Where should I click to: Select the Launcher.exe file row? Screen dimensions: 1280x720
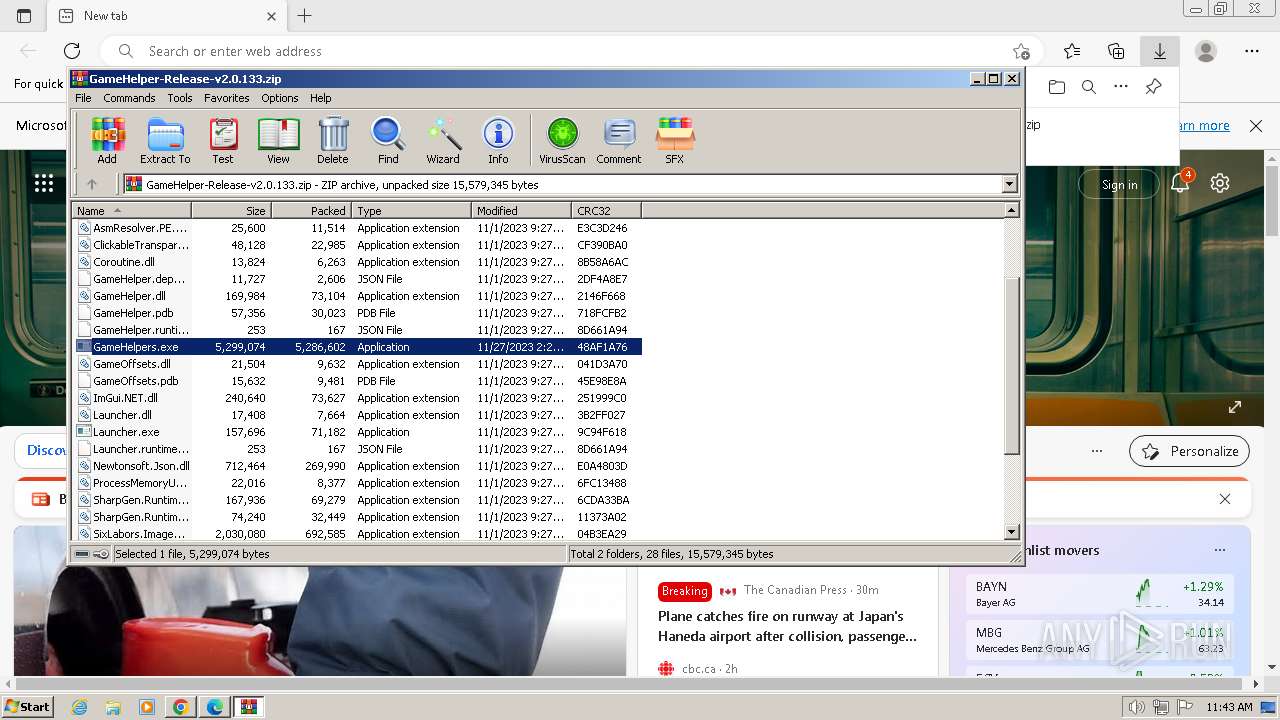(359, 432)
